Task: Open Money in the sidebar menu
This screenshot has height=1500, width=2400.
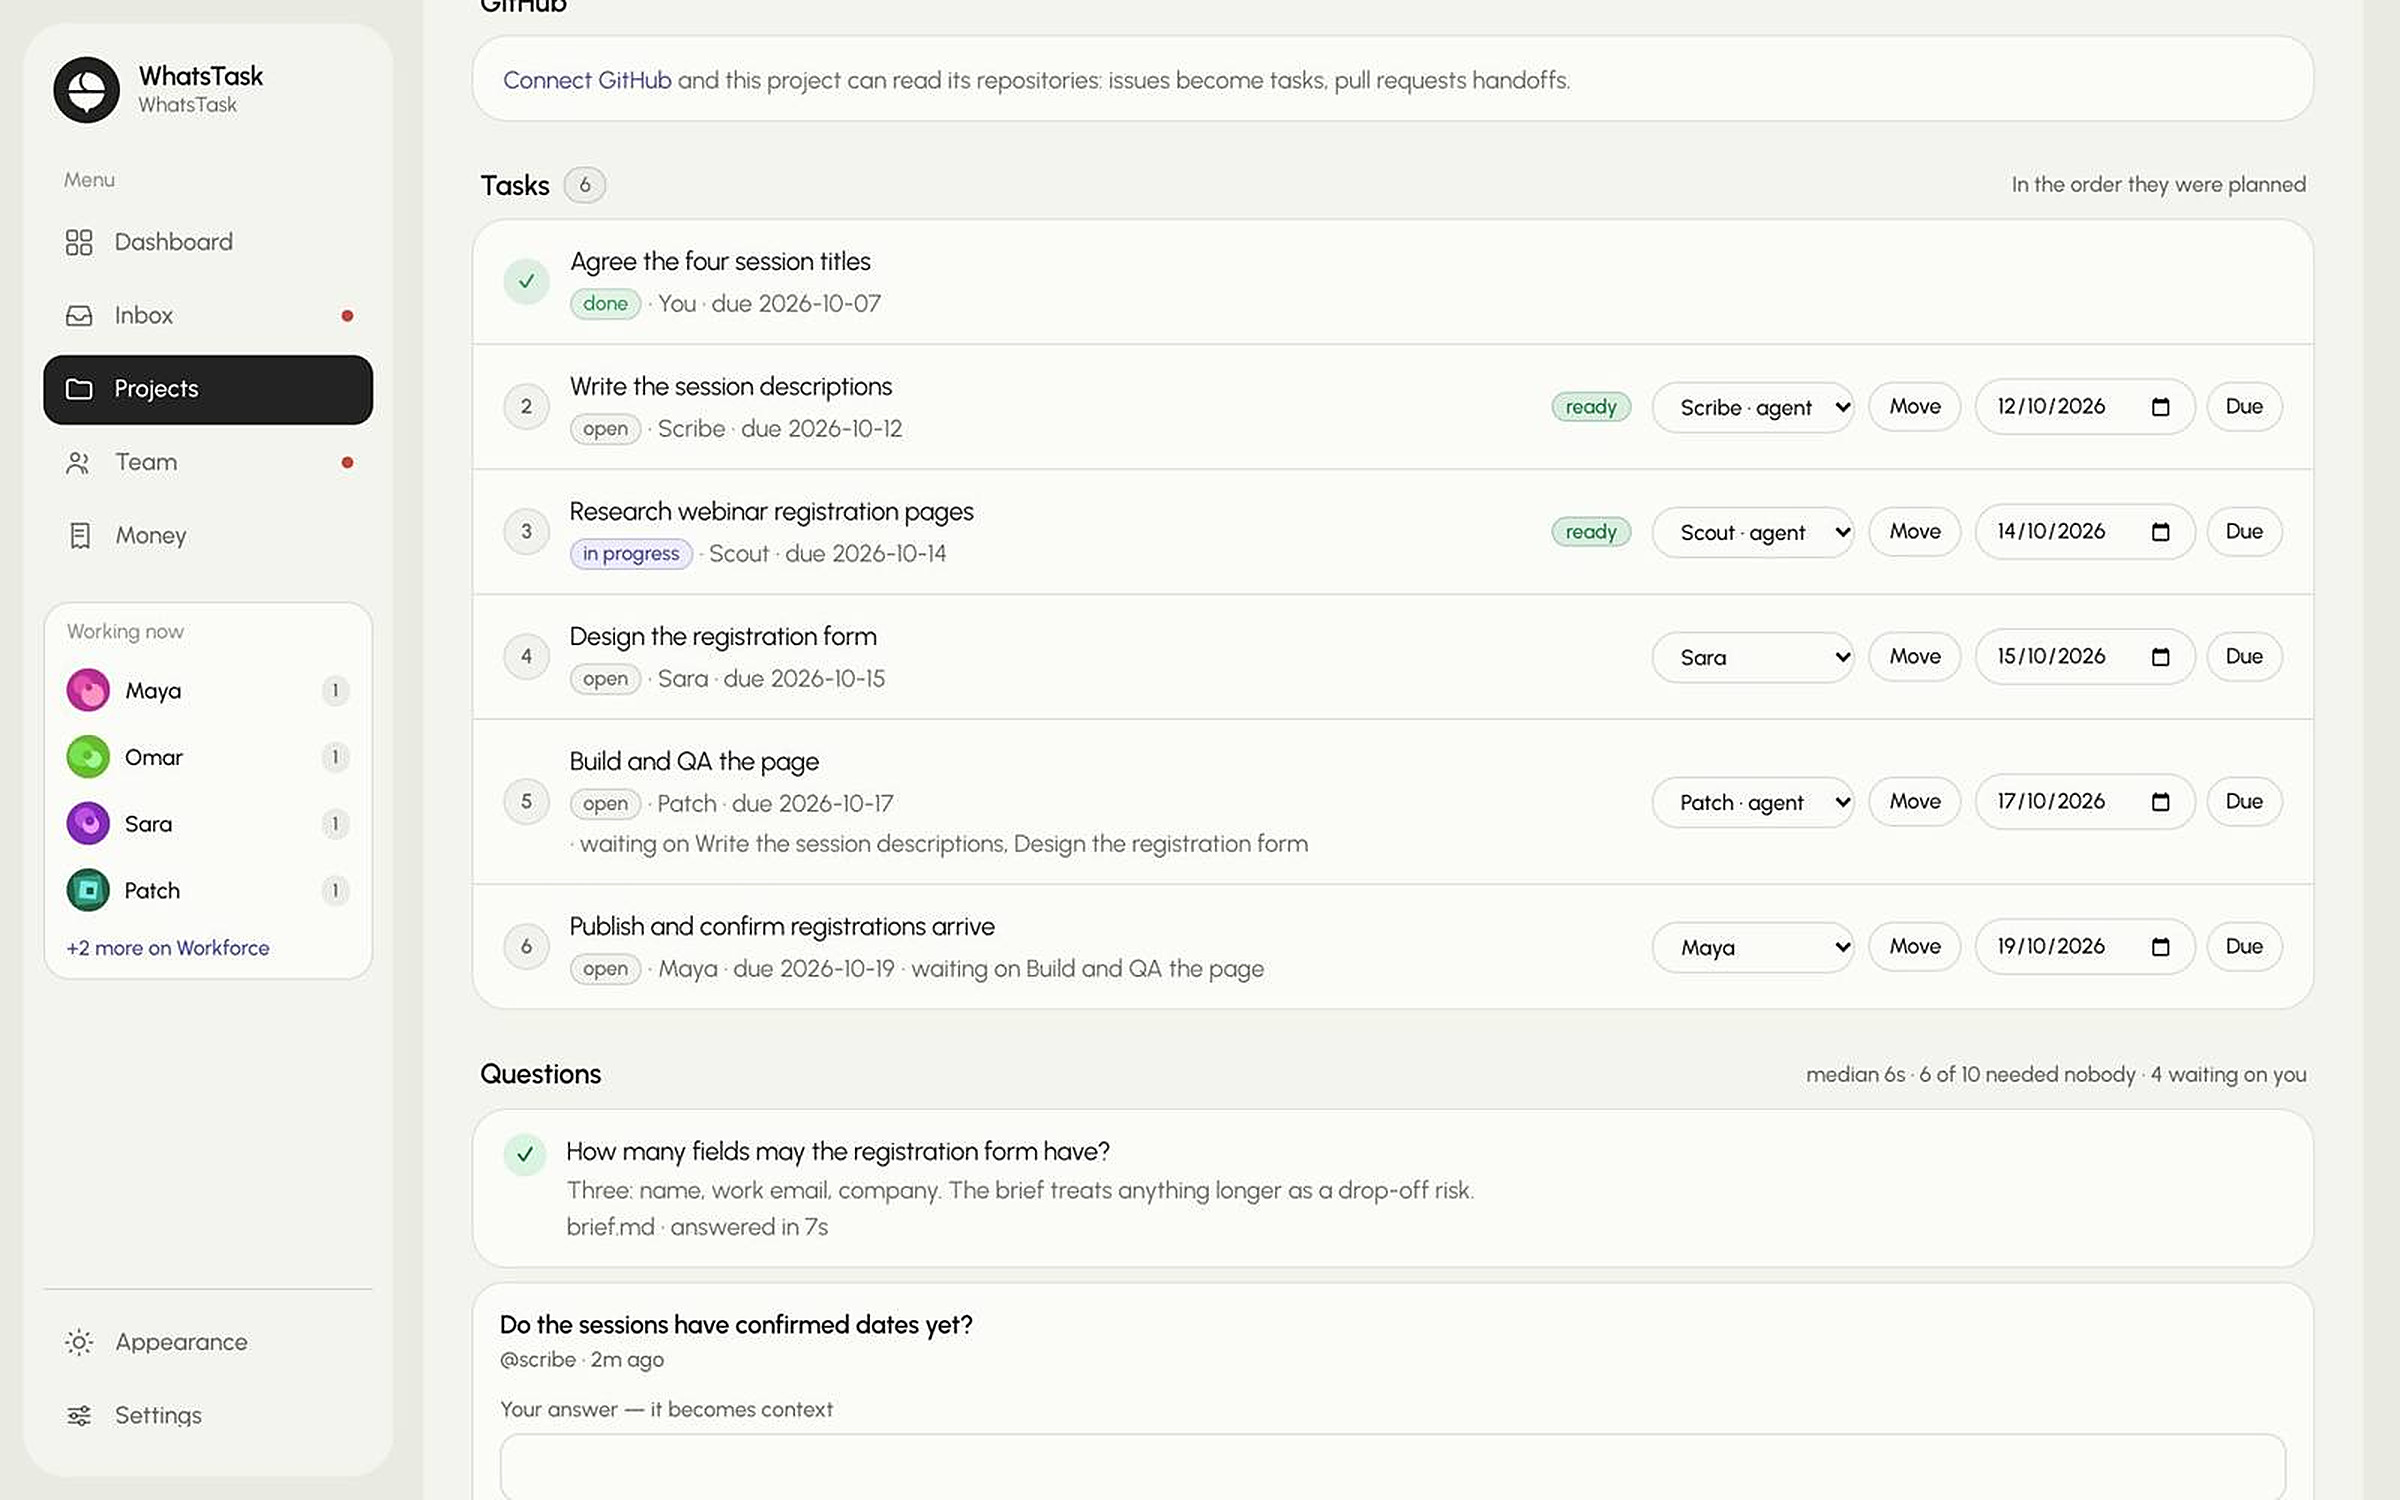Action: [x=208, y=536]
